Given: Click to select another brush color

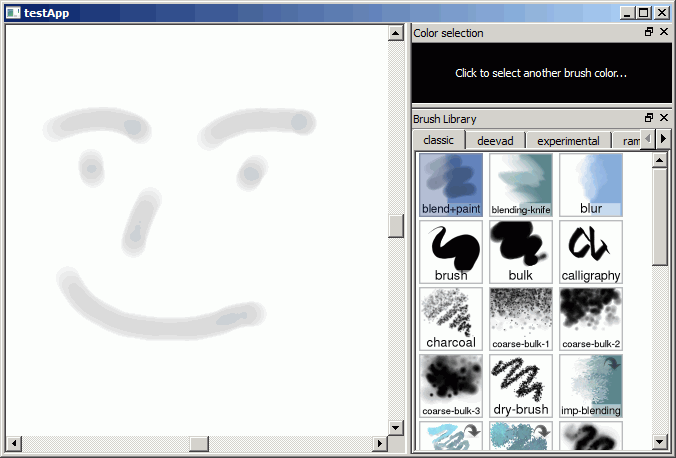Looking at the screenshot, I should (x=540, y=73).
